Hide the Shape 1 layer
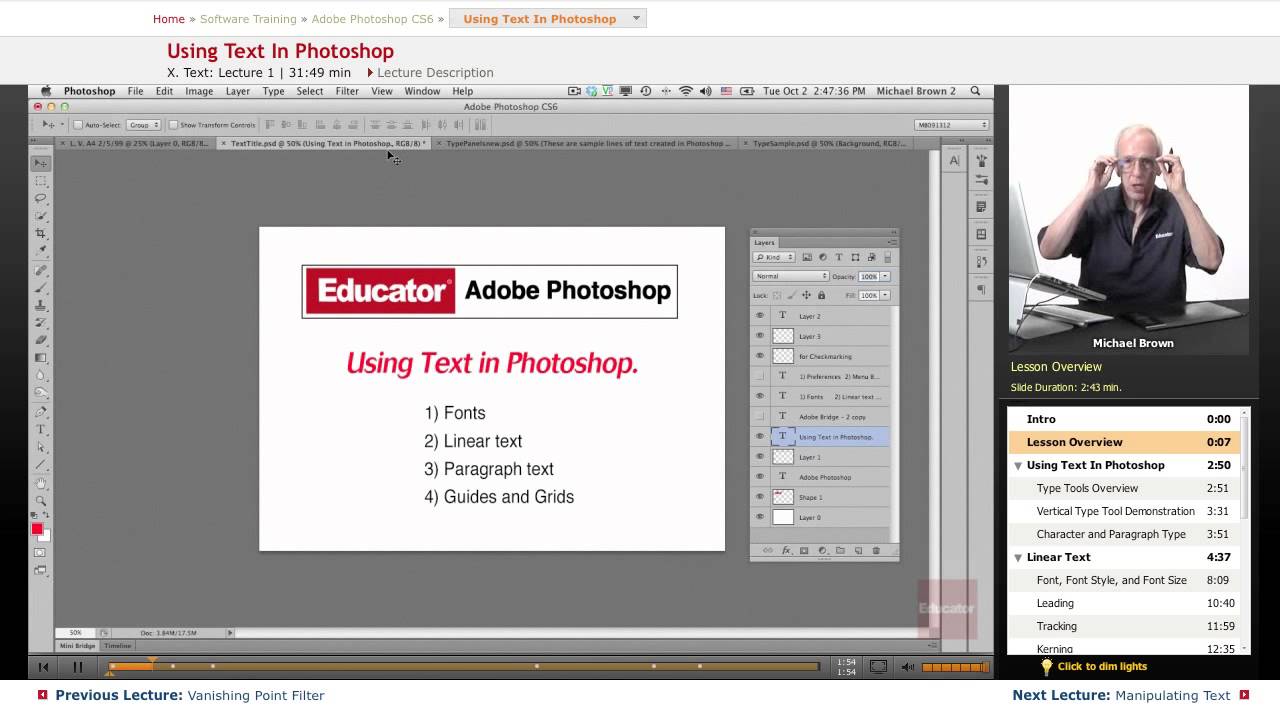1280x720 pixels. (x=760, y=497)
